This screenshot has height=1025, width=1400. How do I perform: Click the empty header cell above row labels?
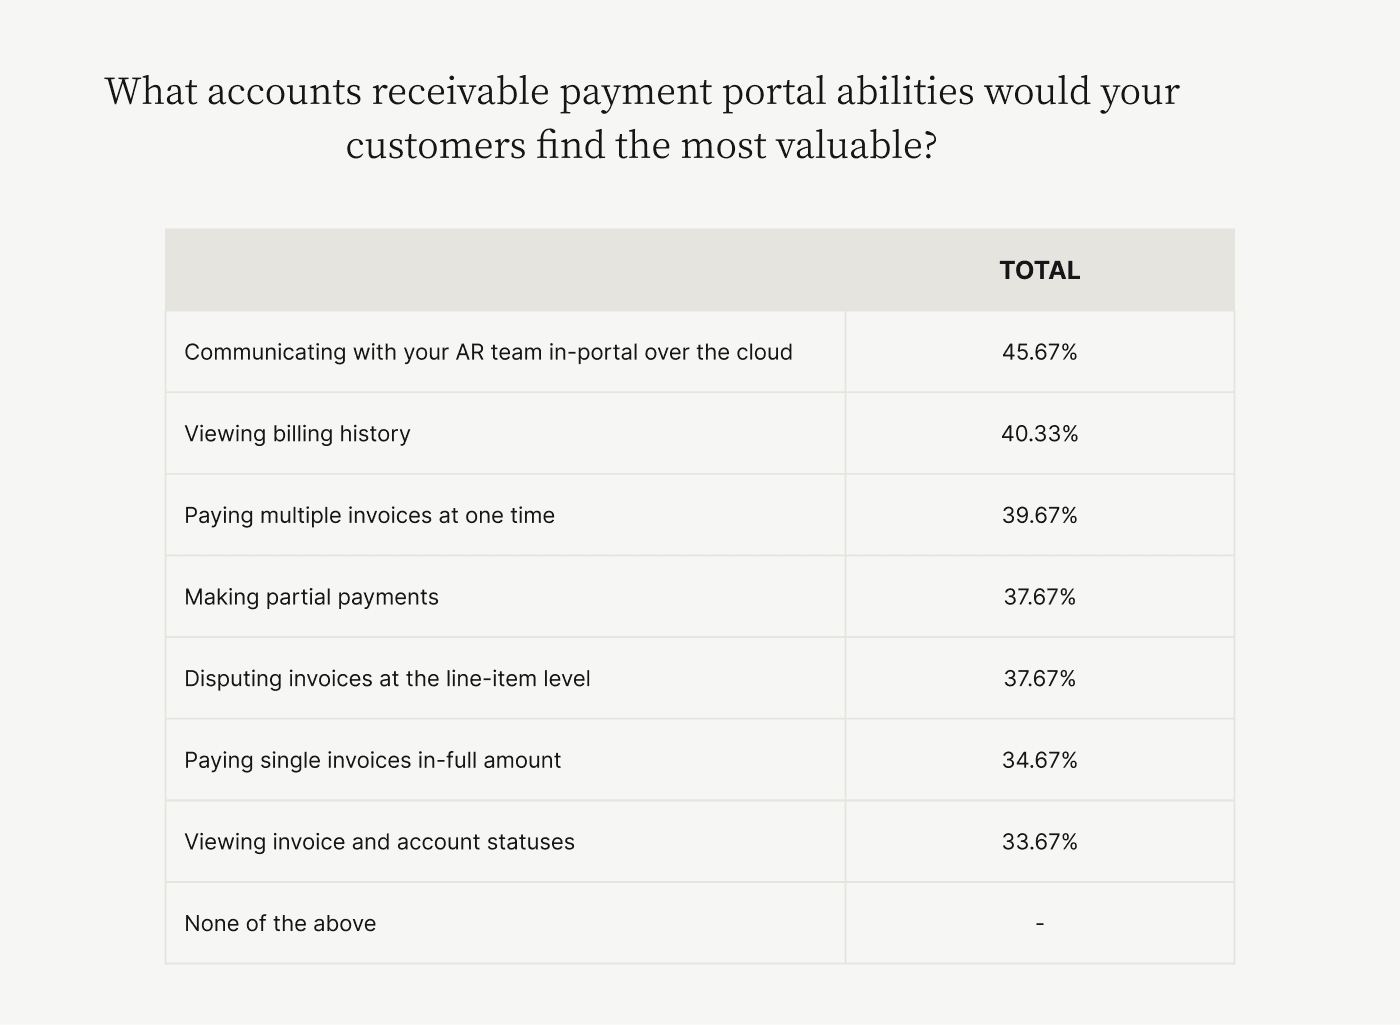click(x=505, y=270)
